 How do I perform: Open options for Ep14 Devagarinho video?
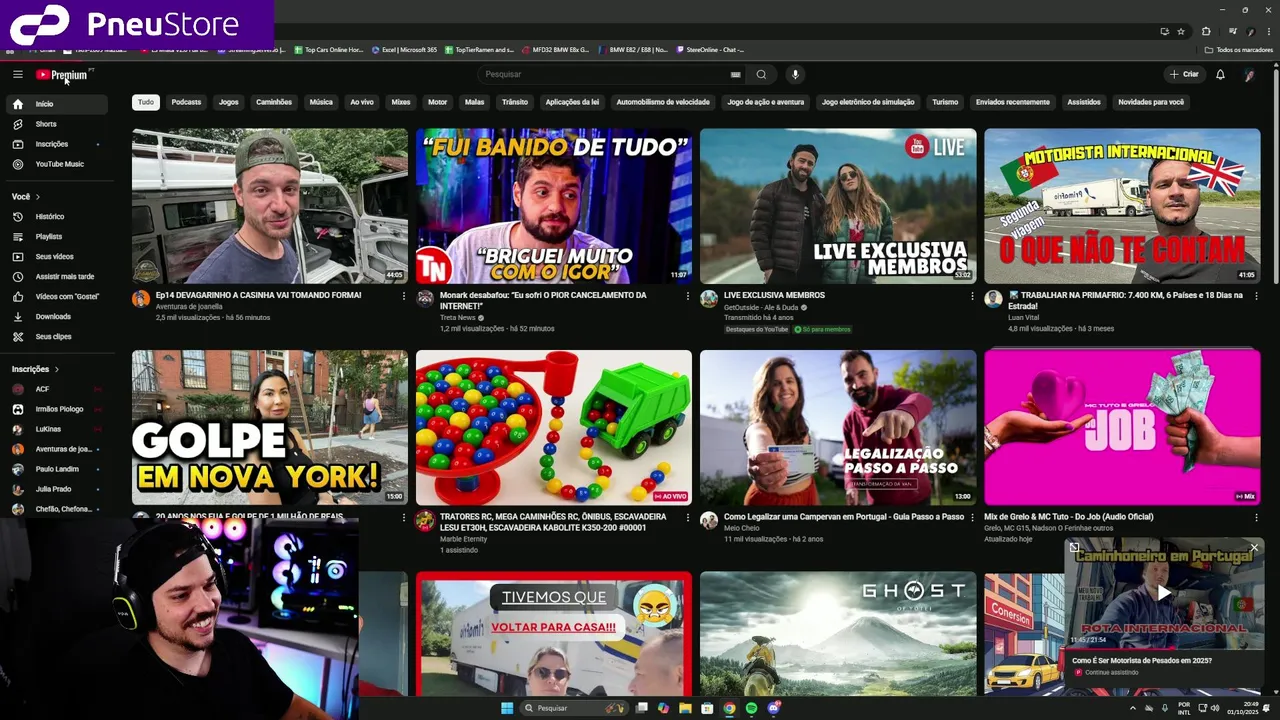tap(404, 296)
